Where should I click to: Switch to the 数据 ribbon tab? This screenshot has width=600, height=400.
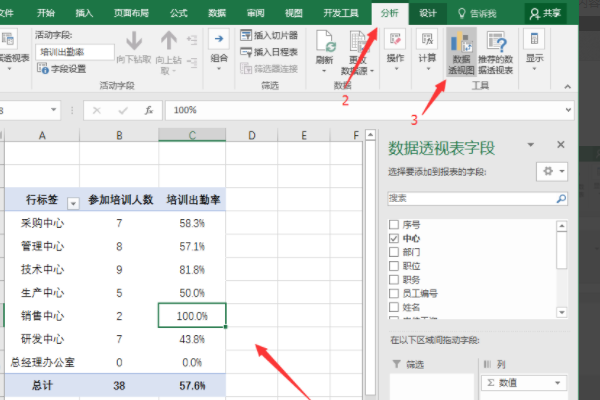[217, 14]
